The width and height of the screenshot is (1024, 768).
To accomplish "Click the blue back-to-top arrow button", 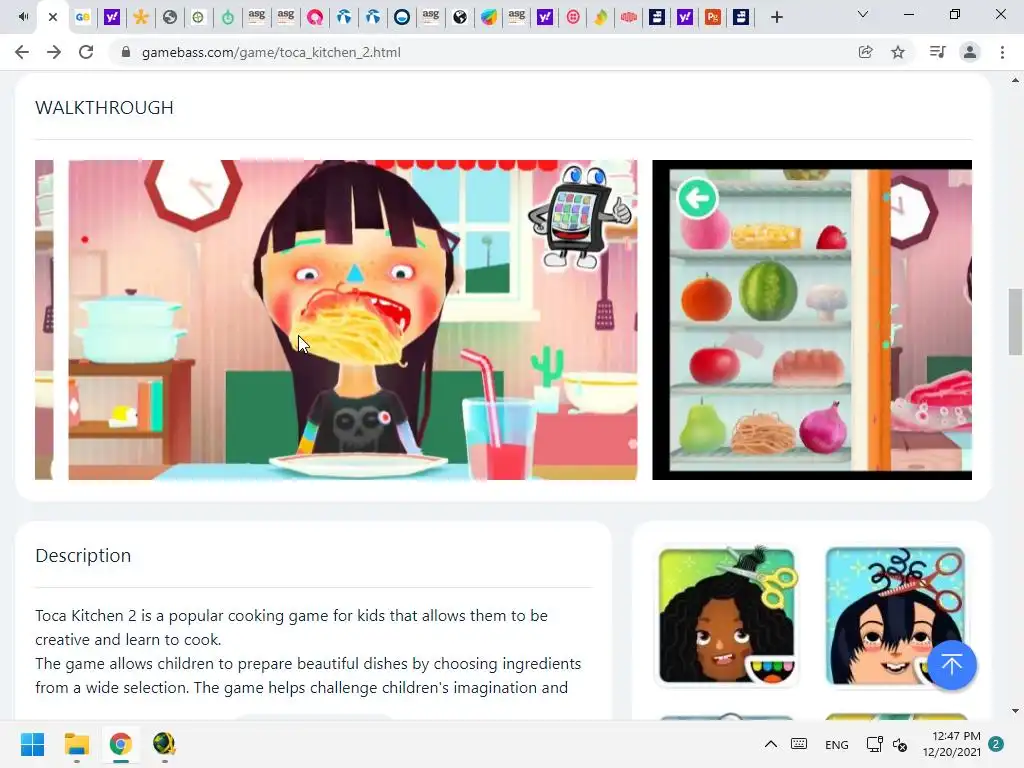I will [x=952, y=665].
